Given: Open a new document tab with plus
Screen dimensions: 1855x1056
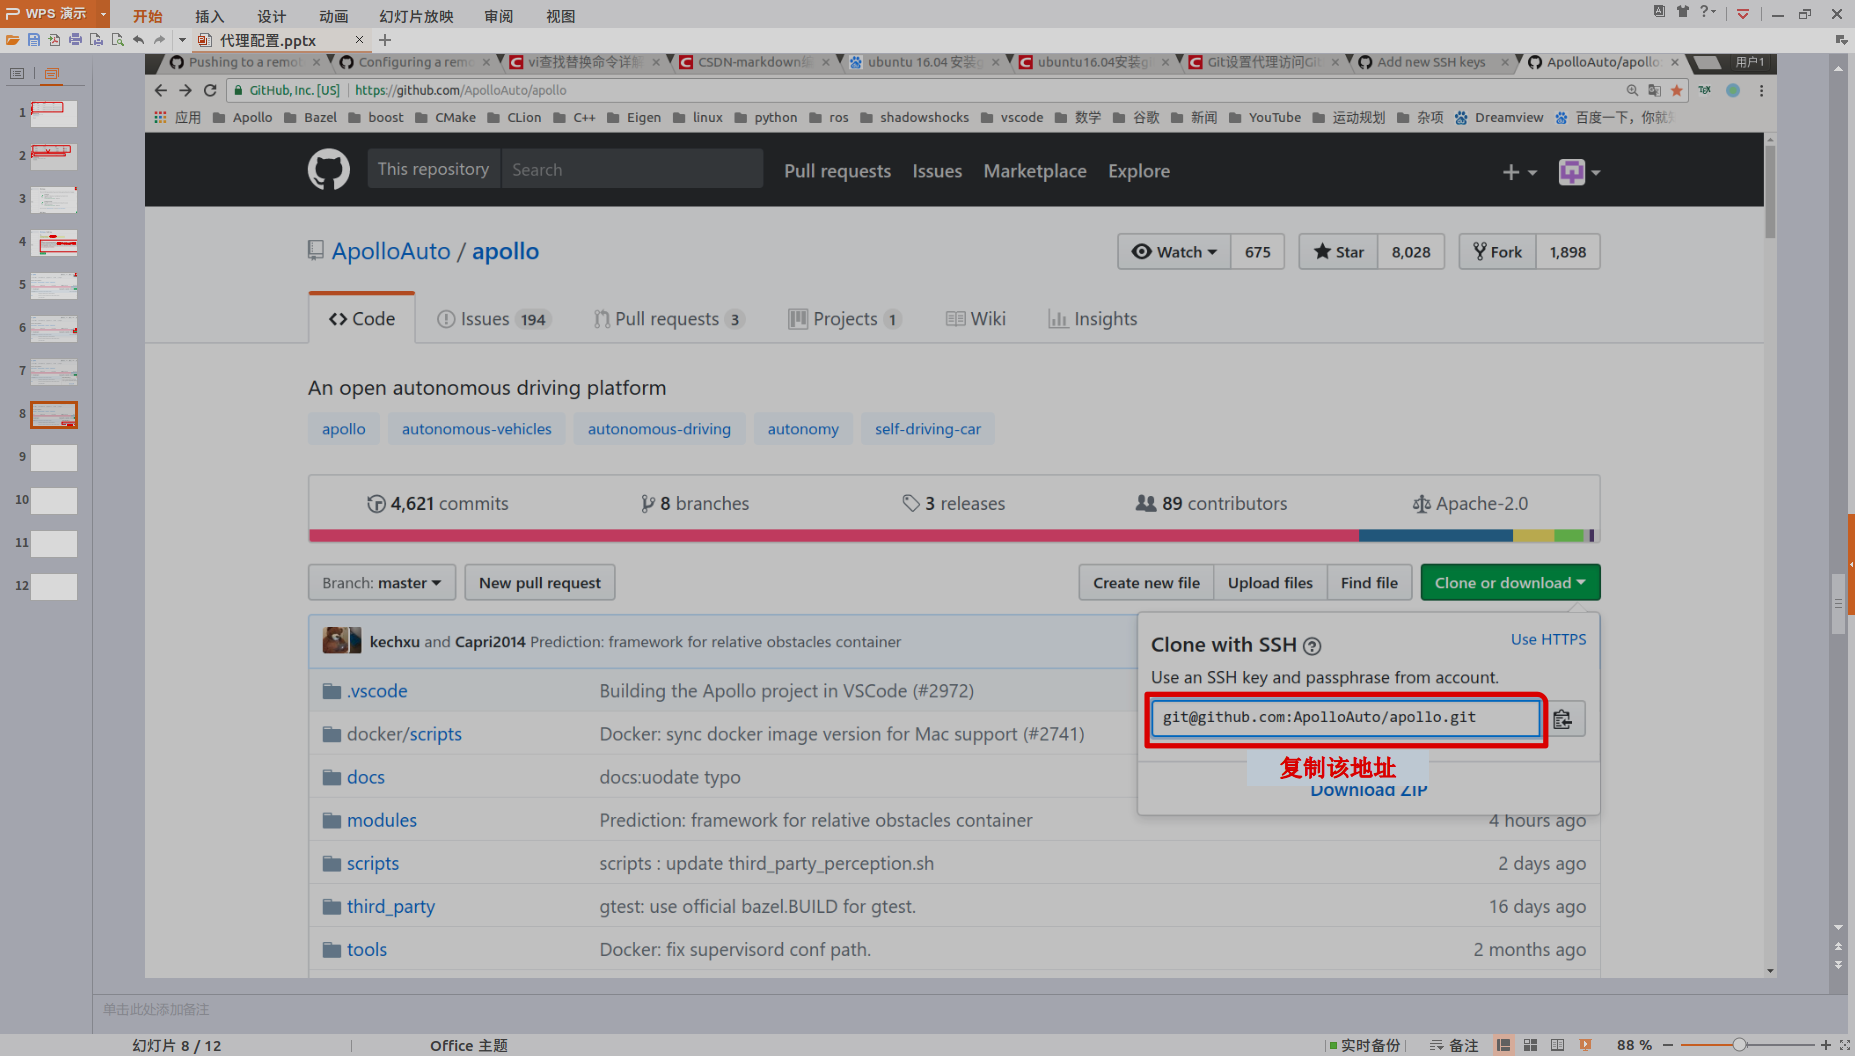Looking at the screenshot, I should coord(385,40).
